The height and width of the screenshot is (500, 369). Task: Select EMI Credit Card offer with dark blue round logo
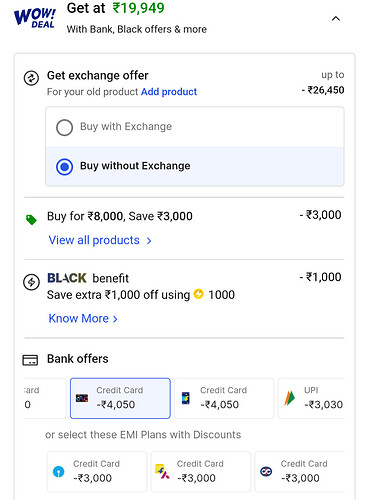pos(299,472)
